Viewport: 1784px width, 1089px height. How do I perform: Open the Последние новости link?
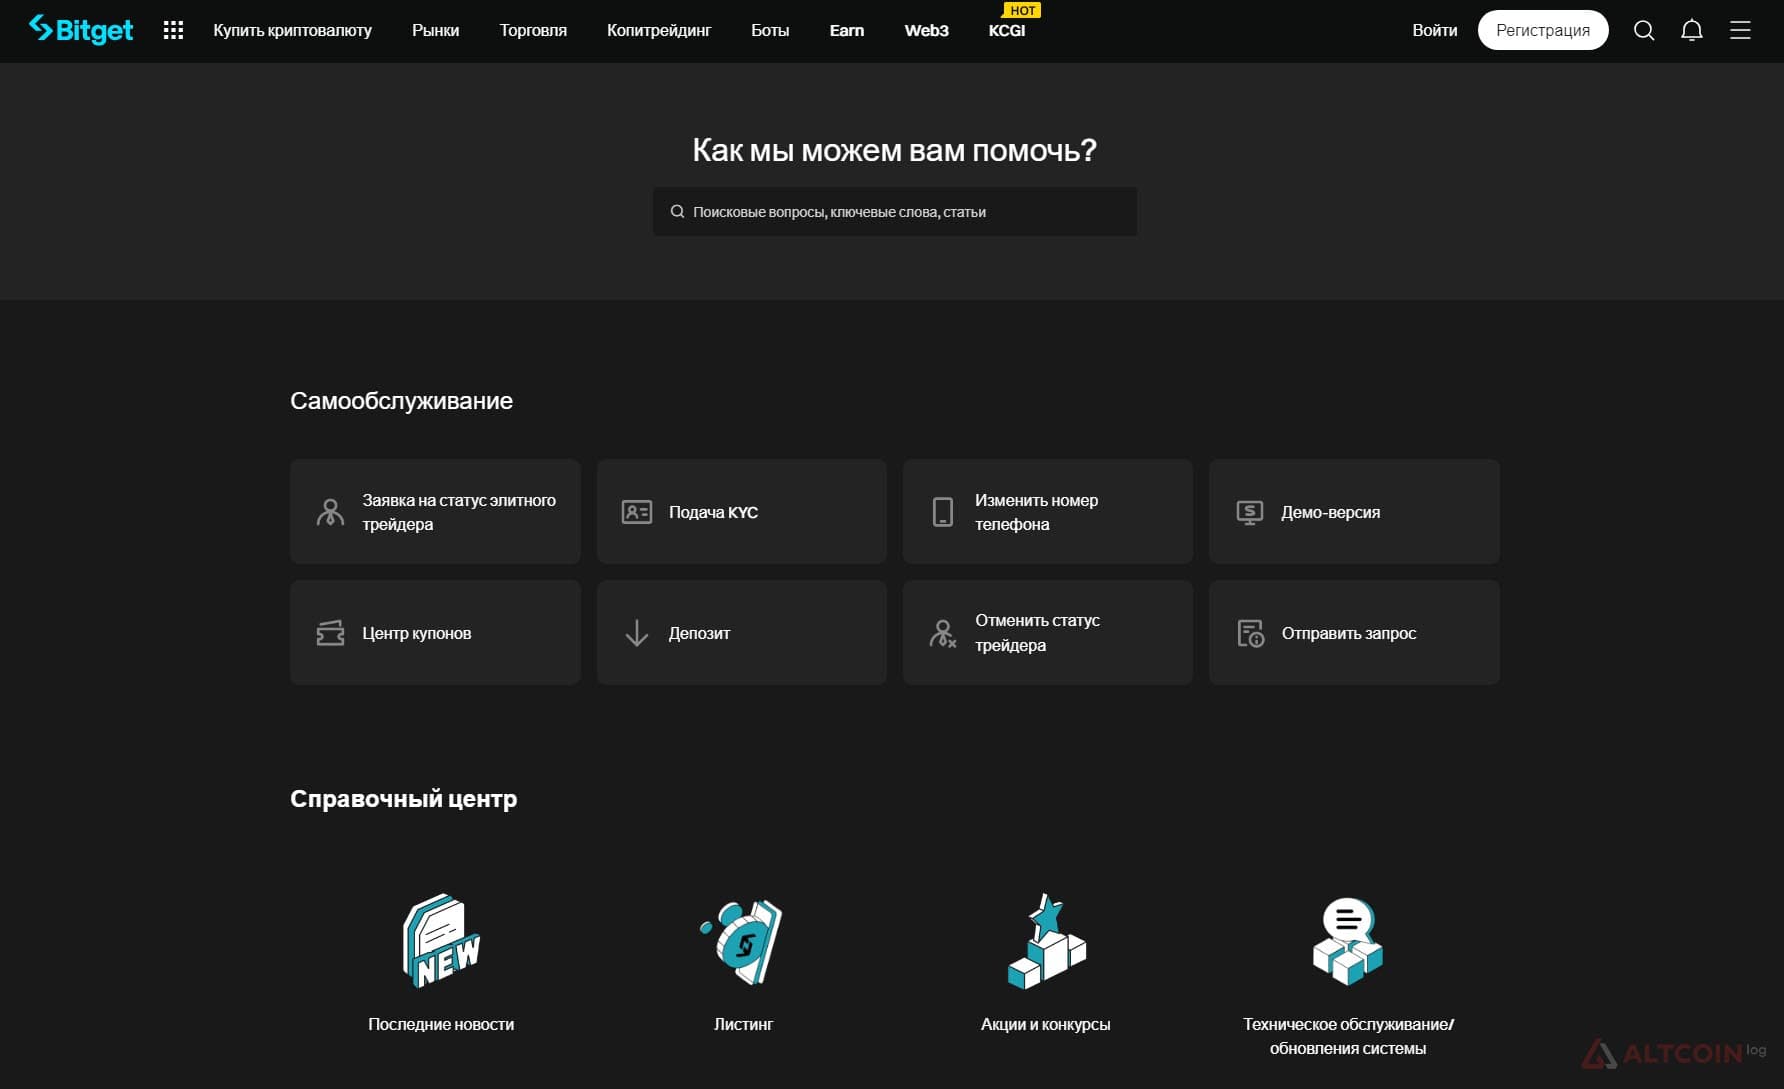[x=441, y=1024]
